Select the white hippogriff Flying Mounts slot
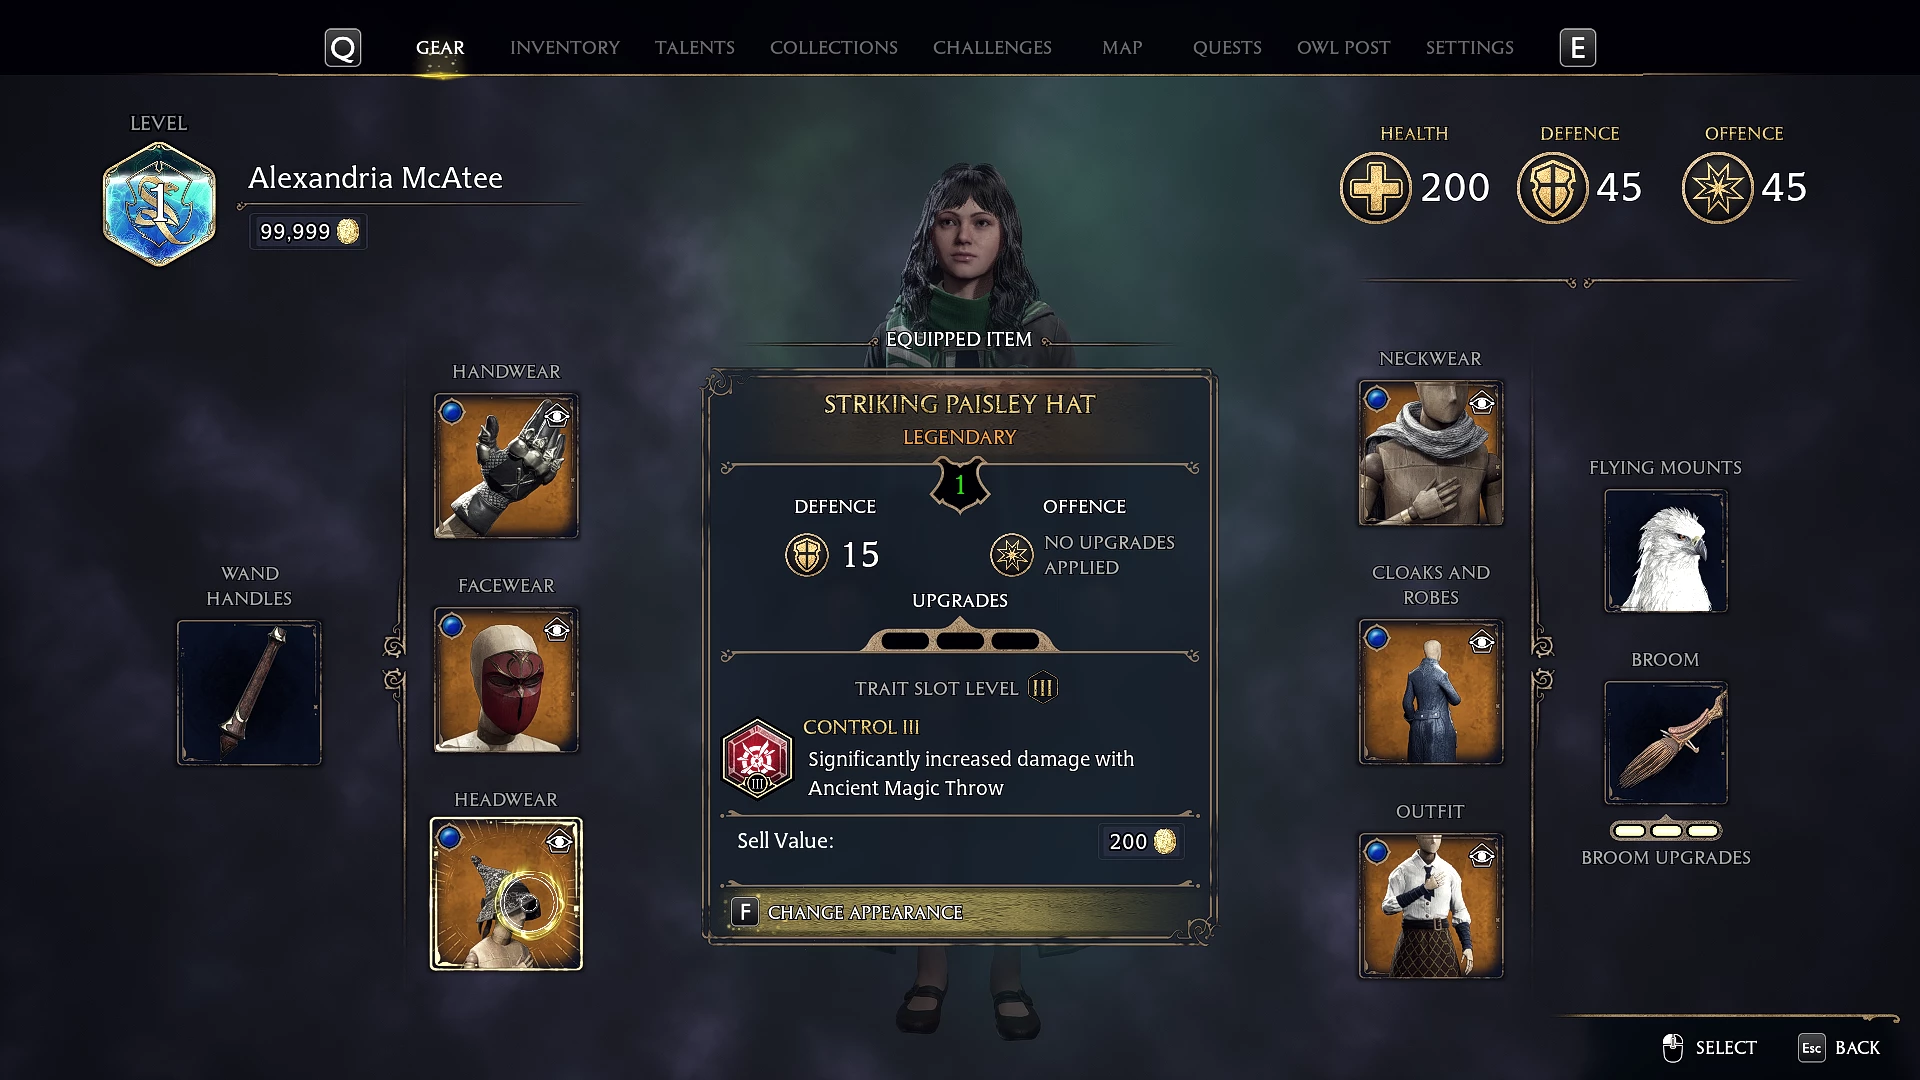Viewport: 1920px width, 1080px height. 1666,551
